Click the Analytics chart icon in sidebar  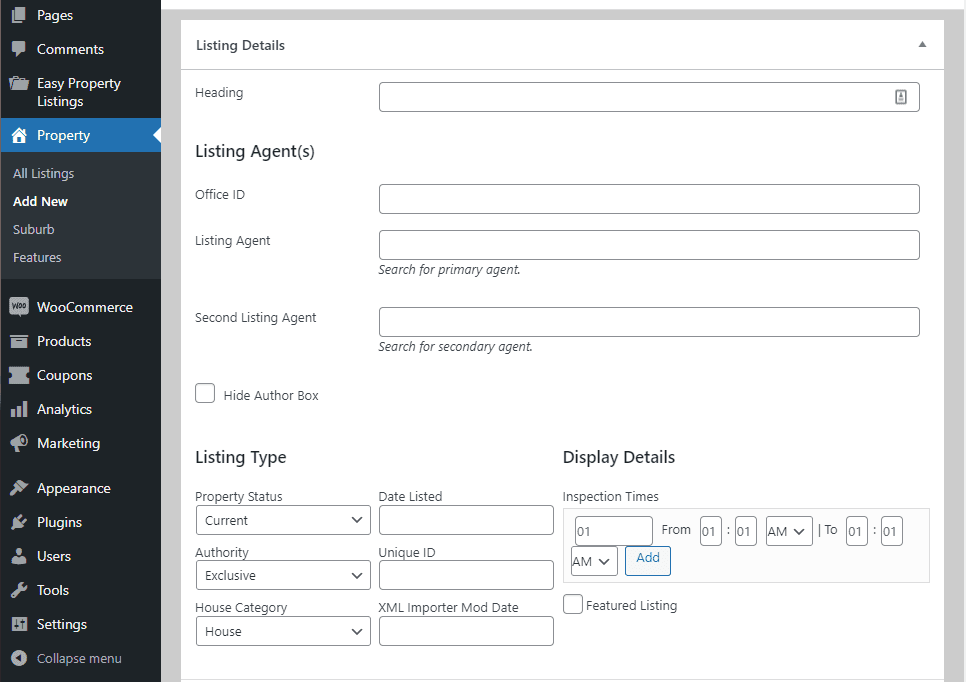pos(19,409)
